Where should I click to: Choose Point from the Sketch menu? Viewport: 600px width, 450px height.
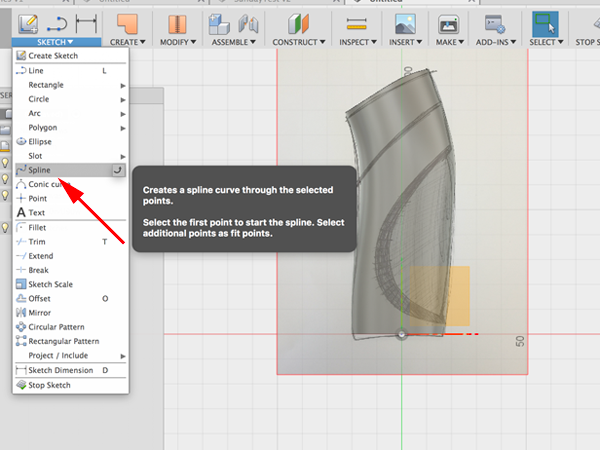[70, 198]
